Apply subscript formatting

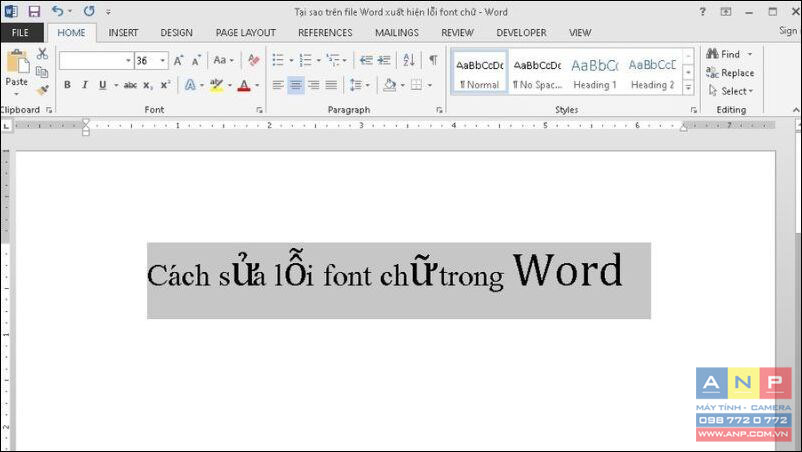(x=147, y=85)
